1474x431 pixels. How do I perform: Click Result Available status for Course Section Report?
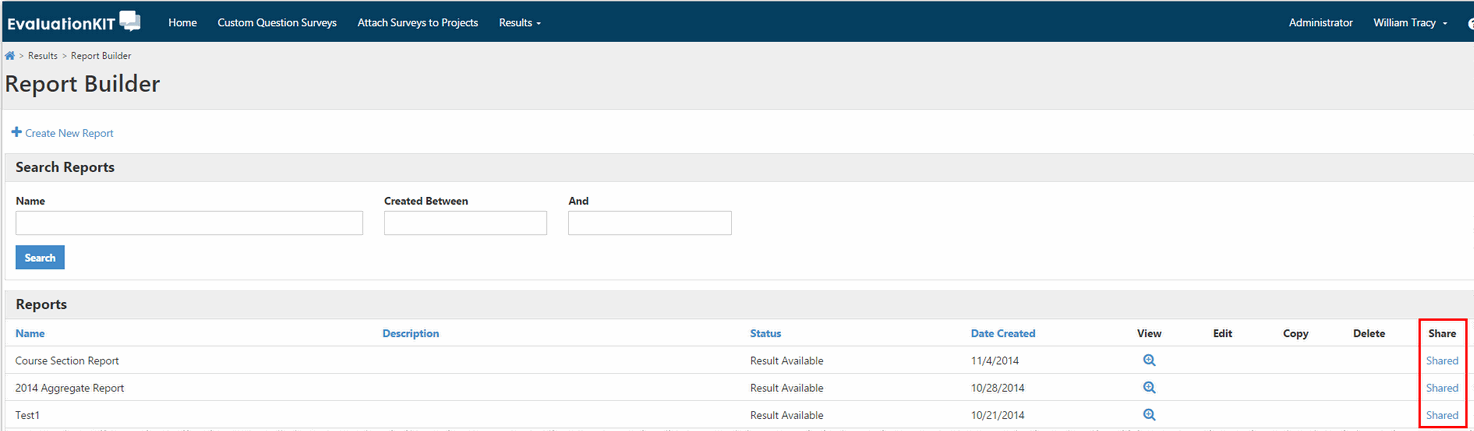coord(787,361)
